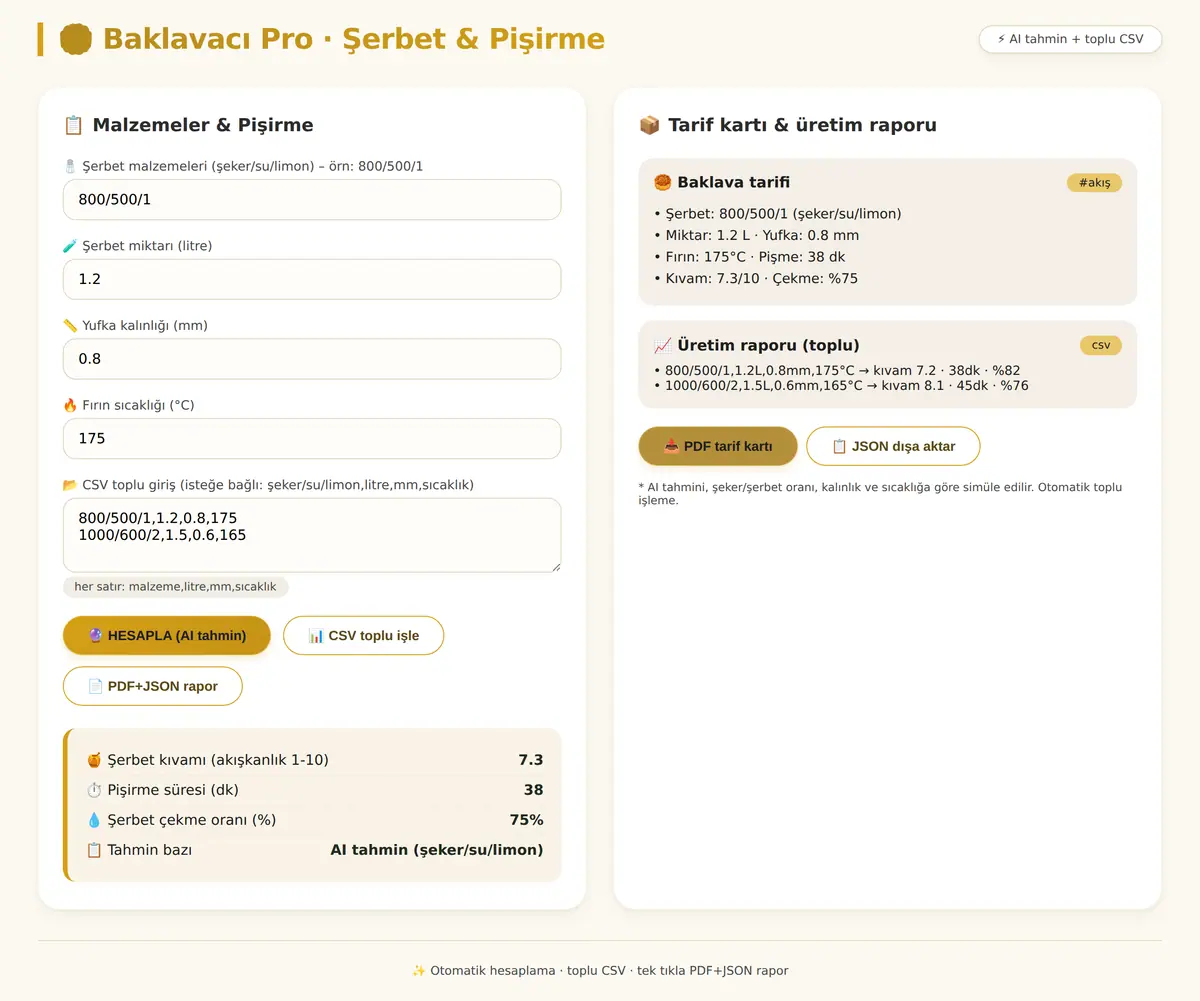Click the package icon beside Tarif kartı heading

(x=649, y=125)
